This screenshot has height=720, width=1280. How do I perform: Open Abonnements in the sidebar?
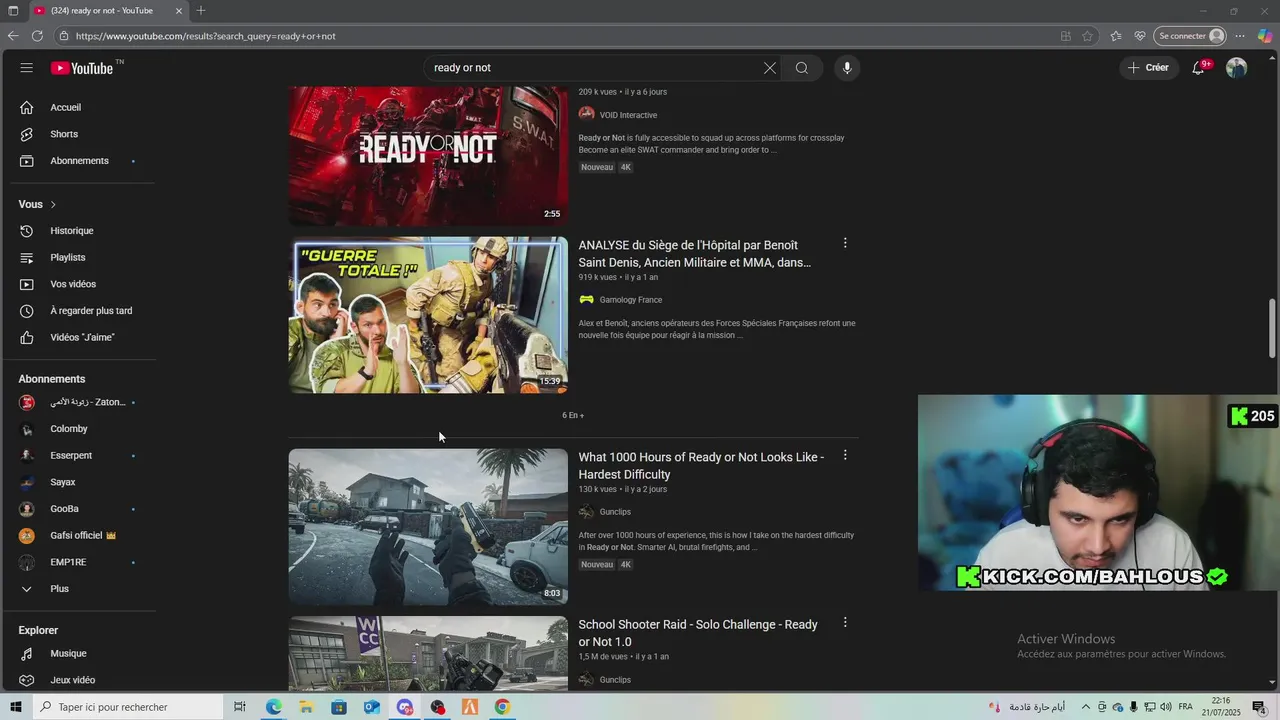[78, 161]
